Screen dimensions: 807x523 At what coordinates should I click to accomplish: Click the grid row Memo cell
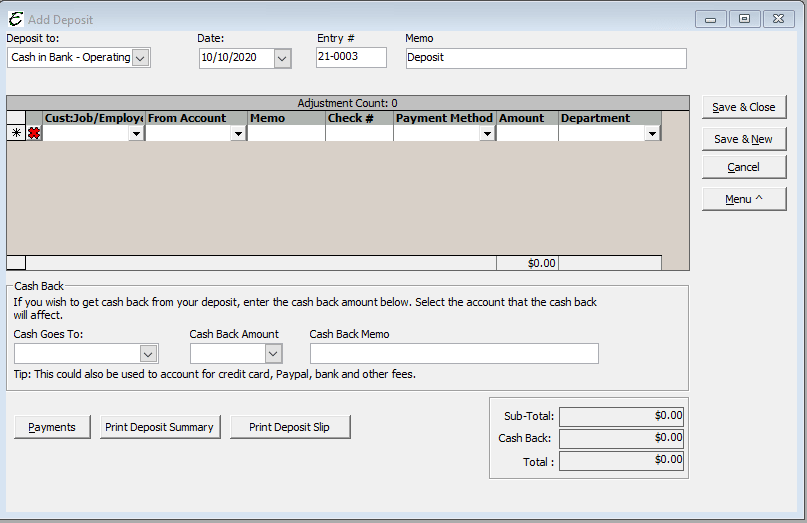click(286, 134)
